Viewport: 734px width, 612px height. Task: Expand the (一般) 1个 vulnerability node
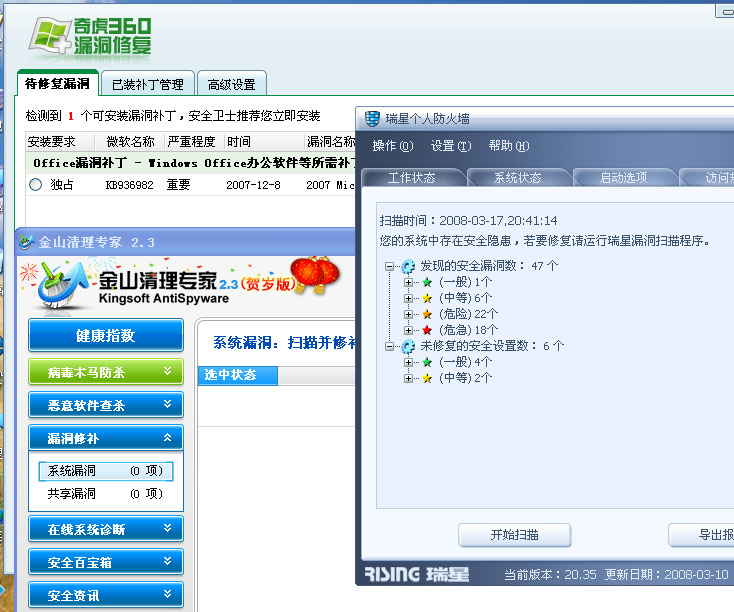click(x=408, y=282)
